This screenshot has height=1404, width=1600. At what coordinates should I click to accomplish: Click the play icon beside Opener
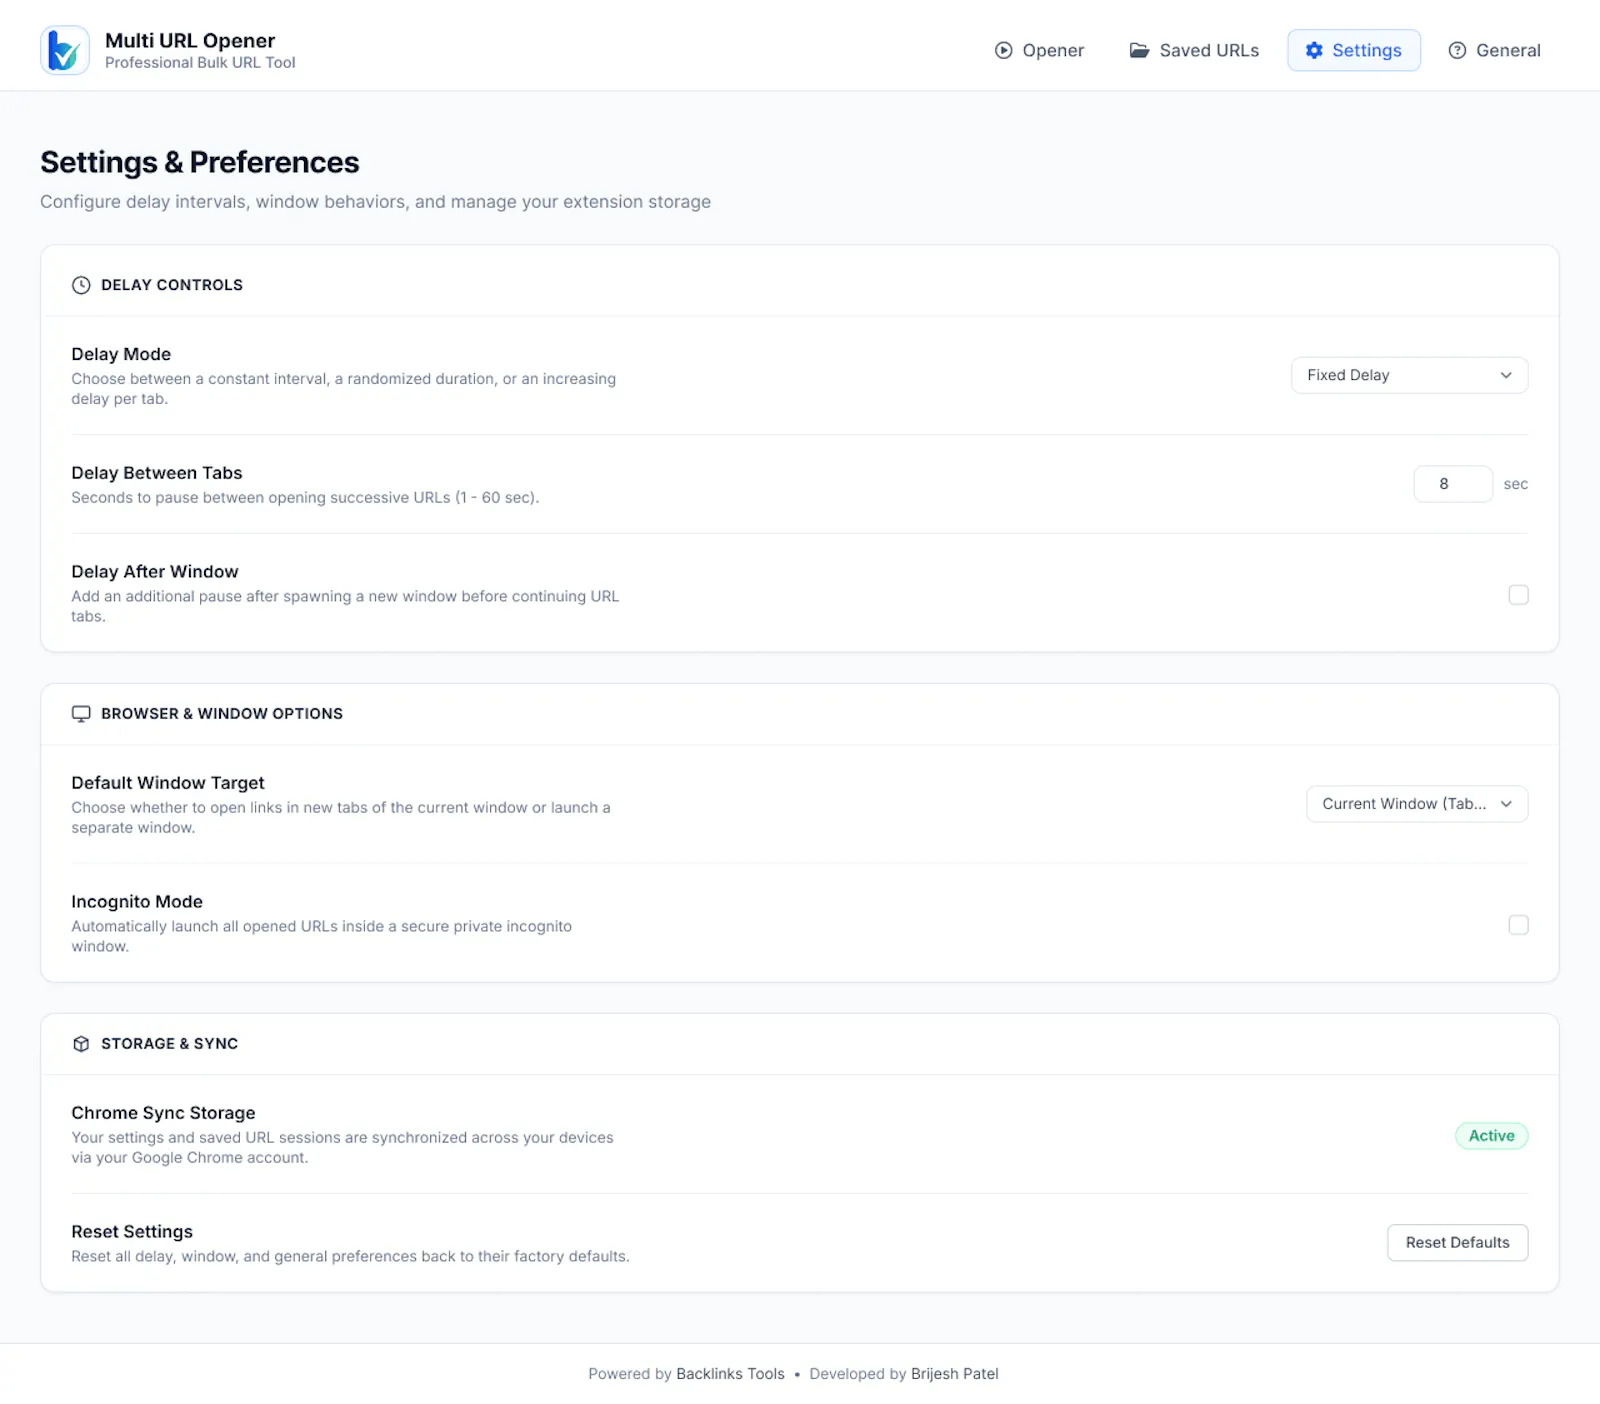coord(1003,50)
